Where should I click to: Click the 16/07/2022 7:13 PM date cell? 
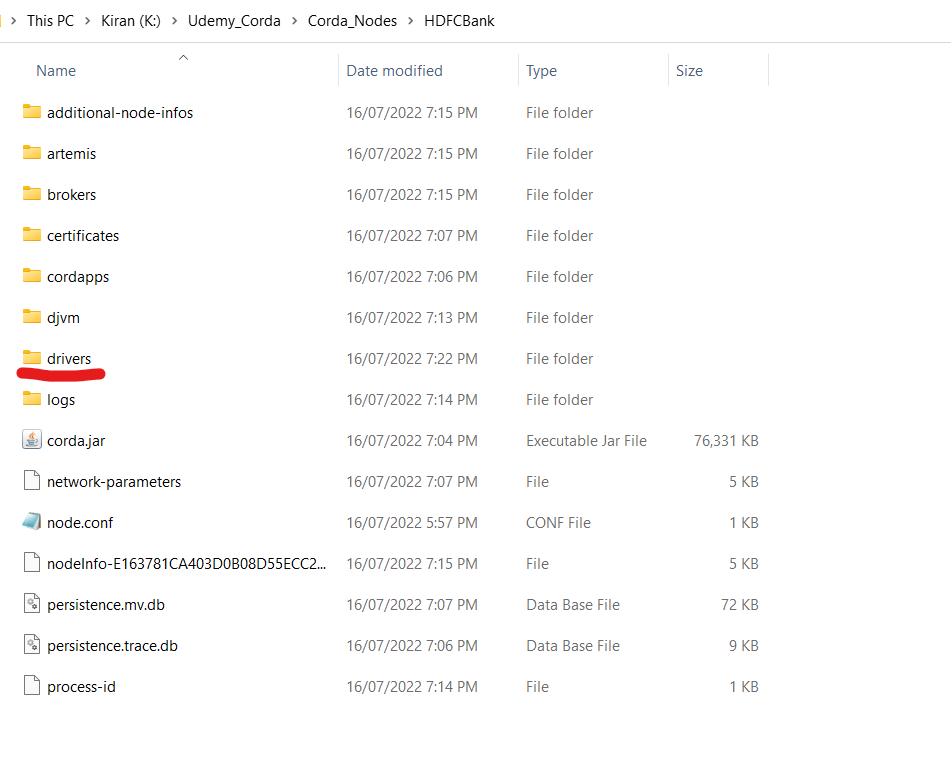pyautogui.click(x=412, y=318)
